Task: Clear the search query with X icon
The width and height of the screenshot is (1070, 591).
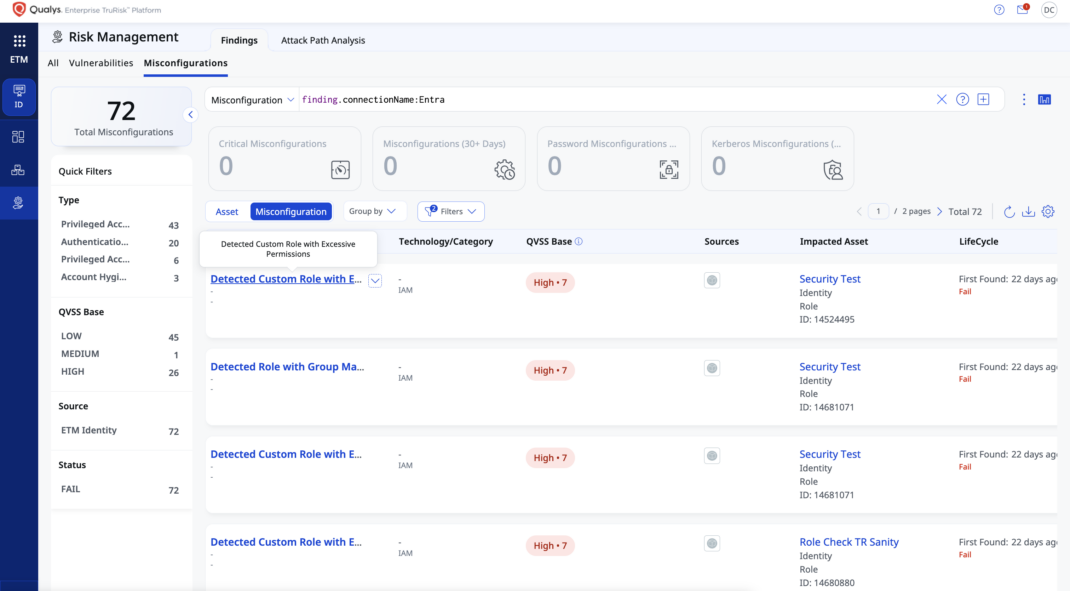Action: point(942,100)
